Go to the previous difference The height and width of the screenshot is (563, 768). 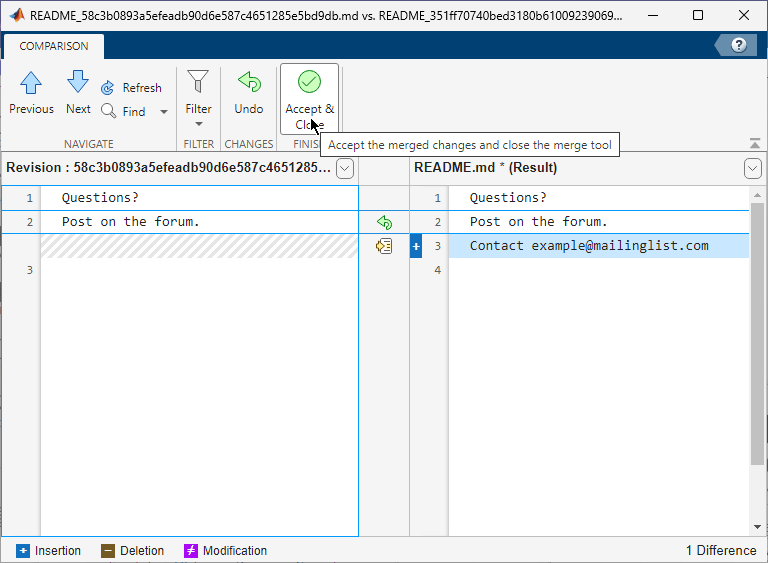[x=31, y=92]
